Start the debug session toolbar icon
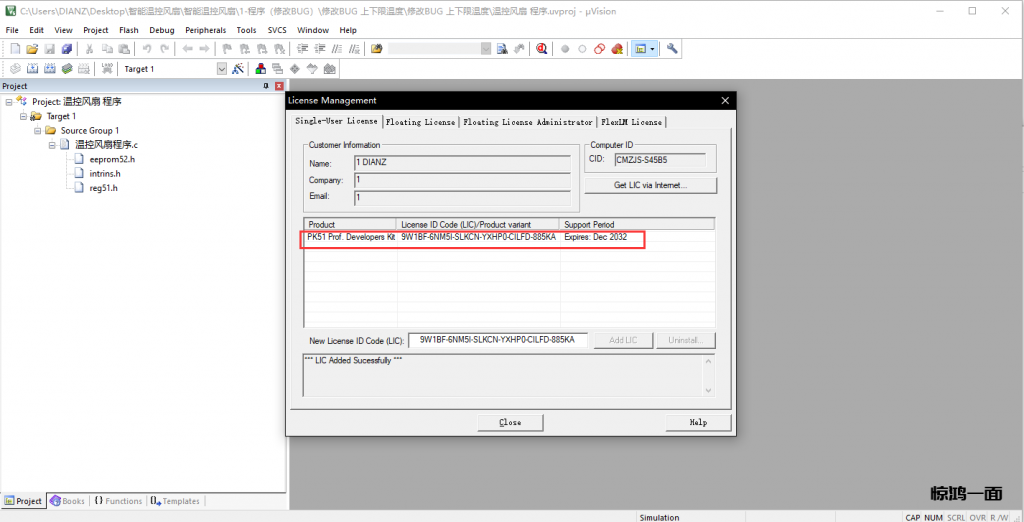The width and height of the screenshot is (1024, 522). [x=541, y=49]
